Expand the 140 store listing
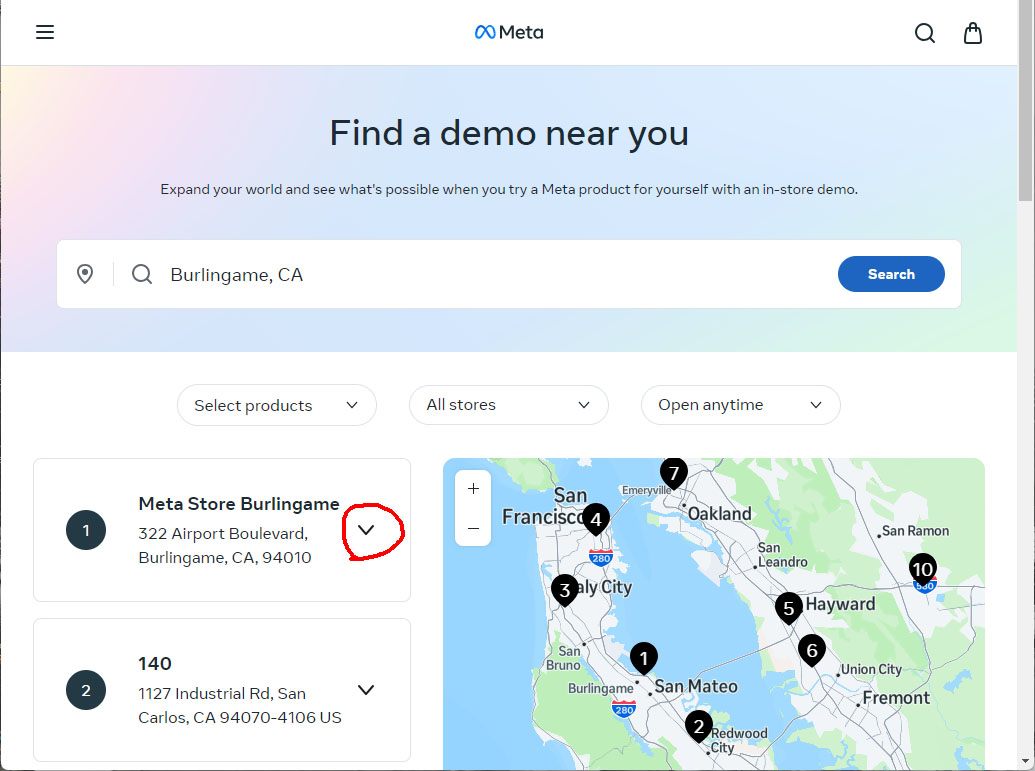The image size is (1035, 771). coord(366,690)
